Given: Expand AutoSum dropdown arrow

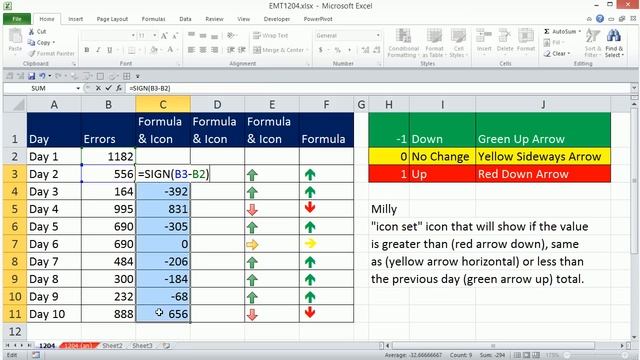Looking at the screenshot, I should tap(580, 31).
